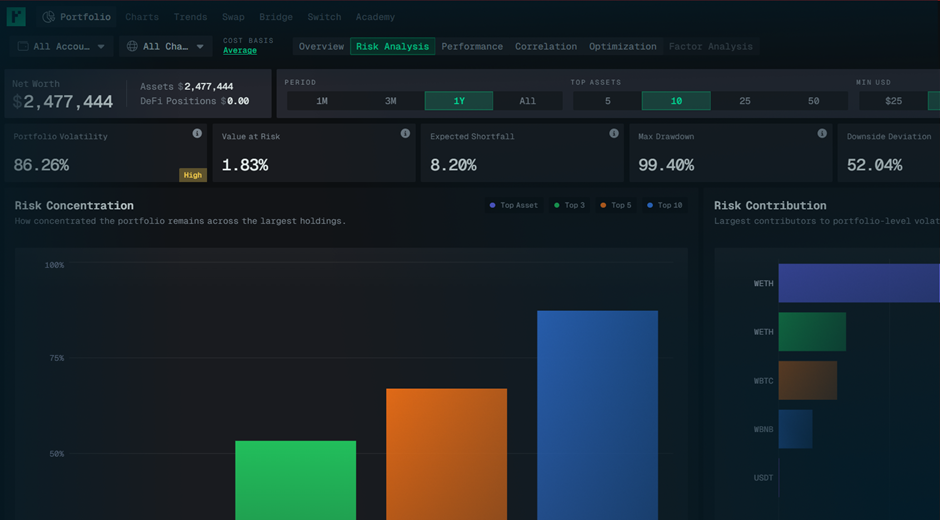Click the All Accounts wallet icon
This screenshot has width=940, height=520.
pyautogui.click(x=23, y=46)
